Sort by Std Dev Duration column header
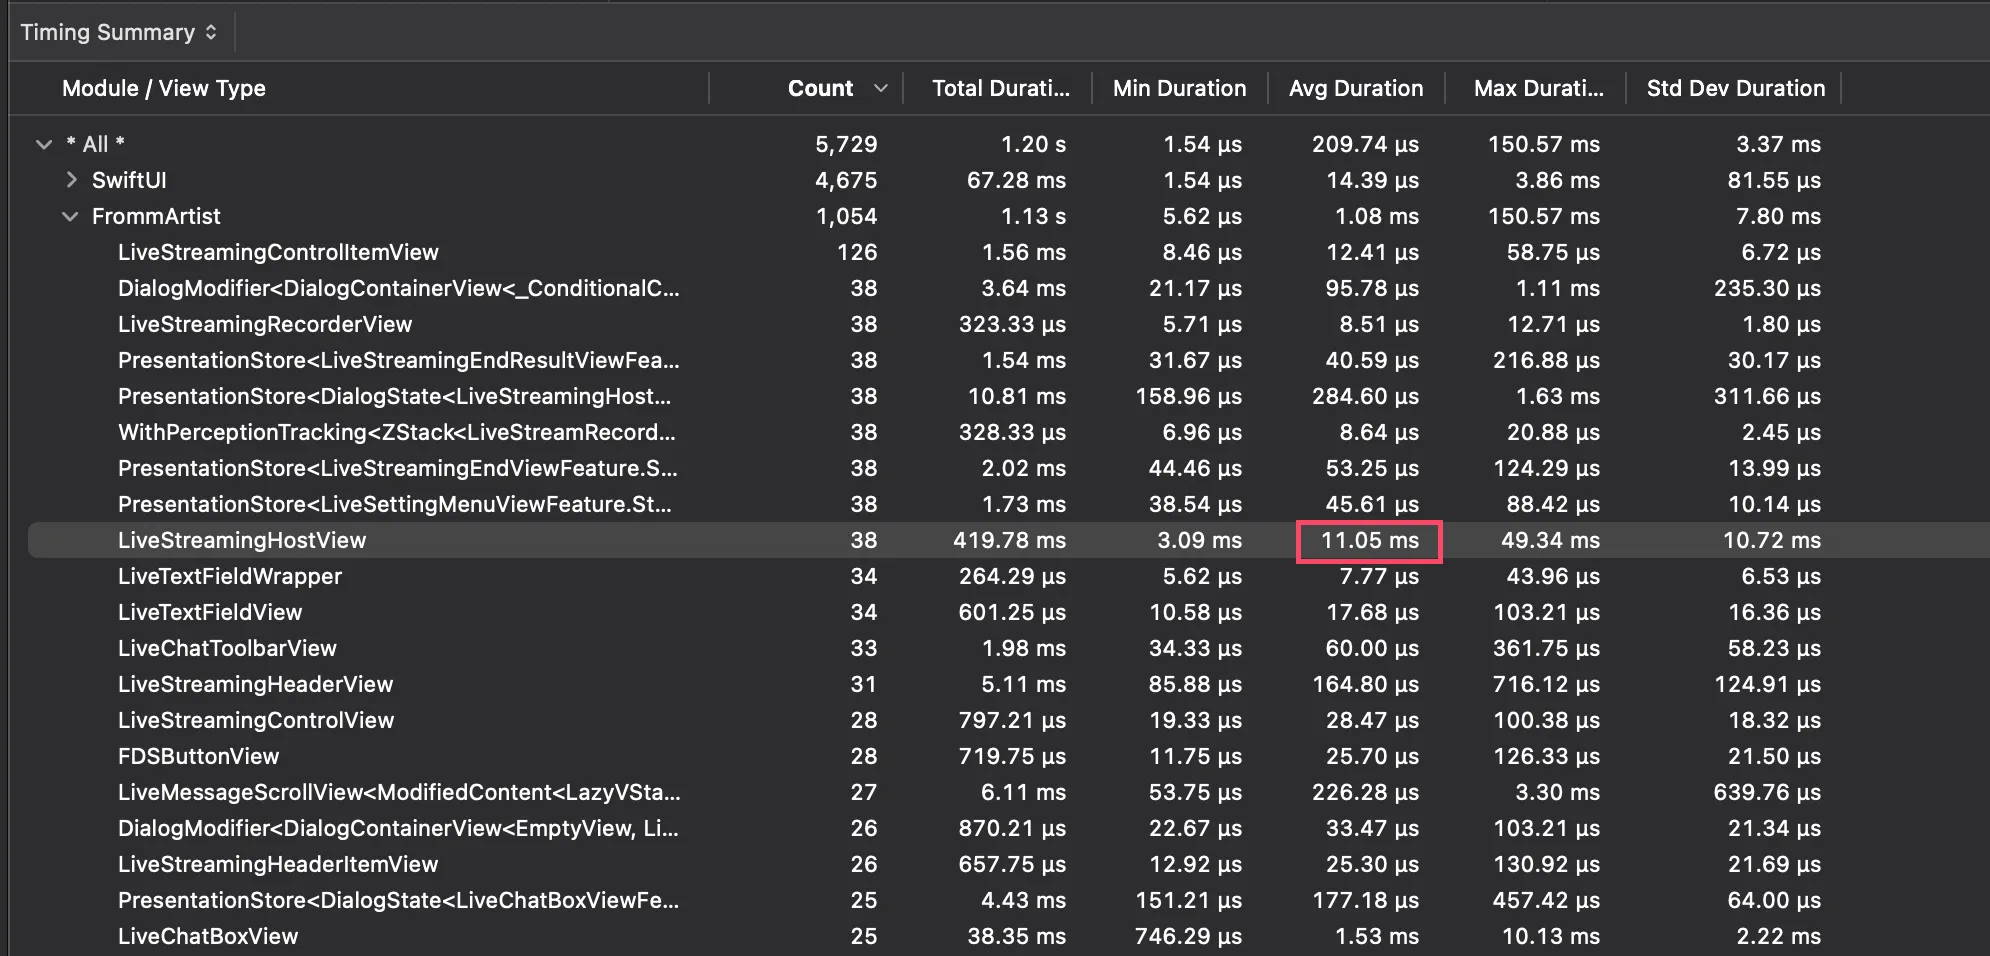 click(1735, 88)
